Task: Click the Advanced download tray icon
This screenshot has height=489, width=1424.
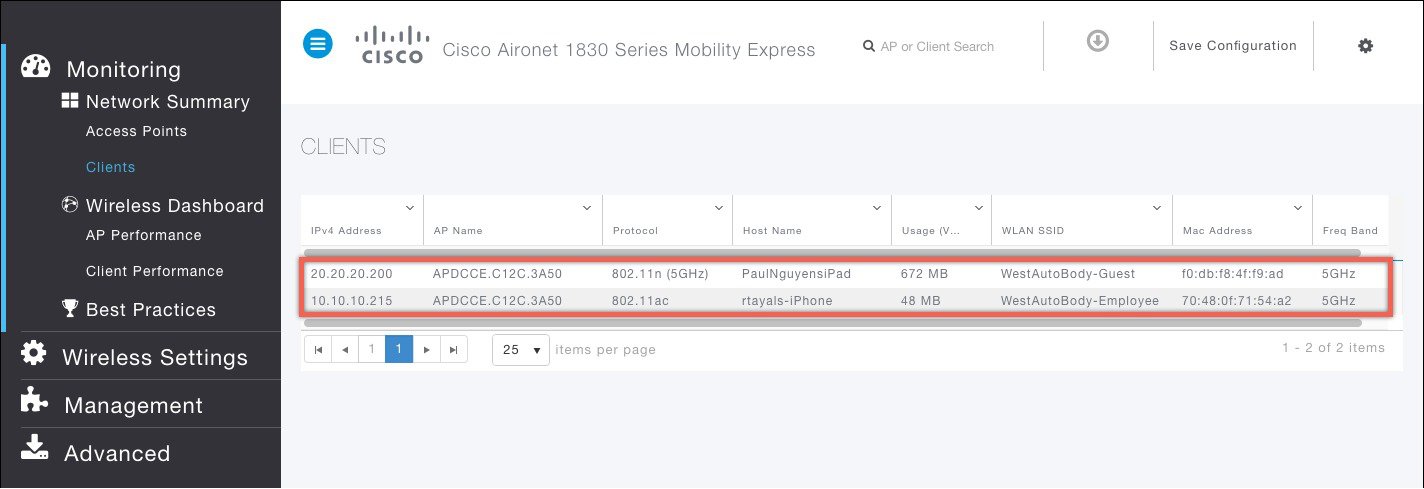Action: [x=34, y=451]
